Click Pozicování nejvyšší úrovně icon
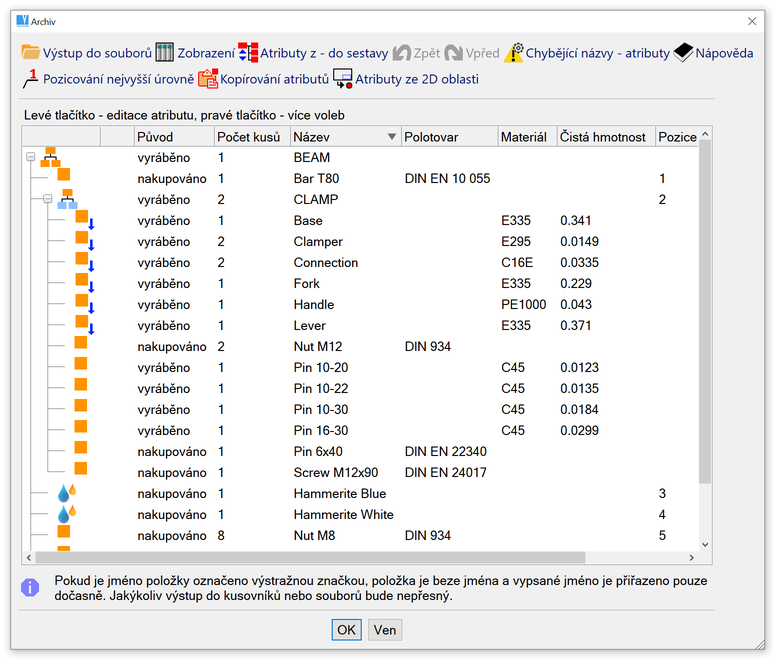This screenshot has width=776, height=659. pyautogui.click(x=30, y=78)
